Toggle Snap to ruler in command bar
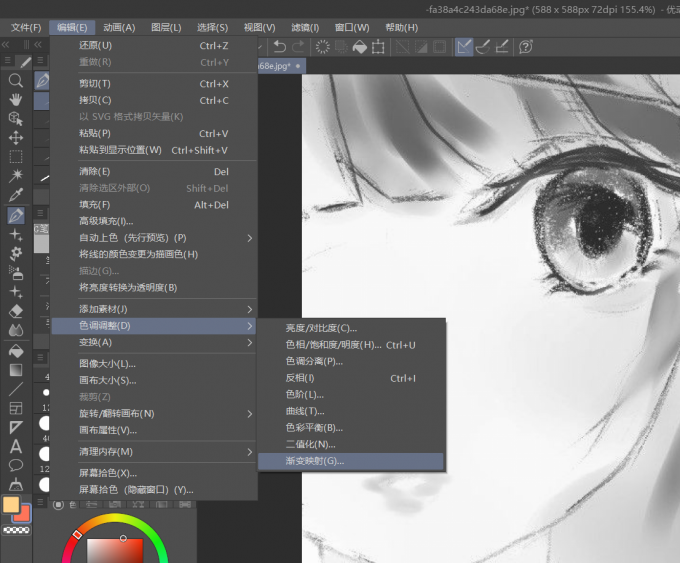 464,46
